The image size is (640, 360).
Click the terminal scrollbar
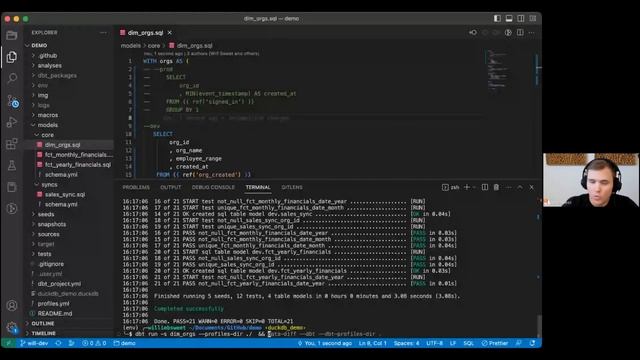click(x=539, y=325)
